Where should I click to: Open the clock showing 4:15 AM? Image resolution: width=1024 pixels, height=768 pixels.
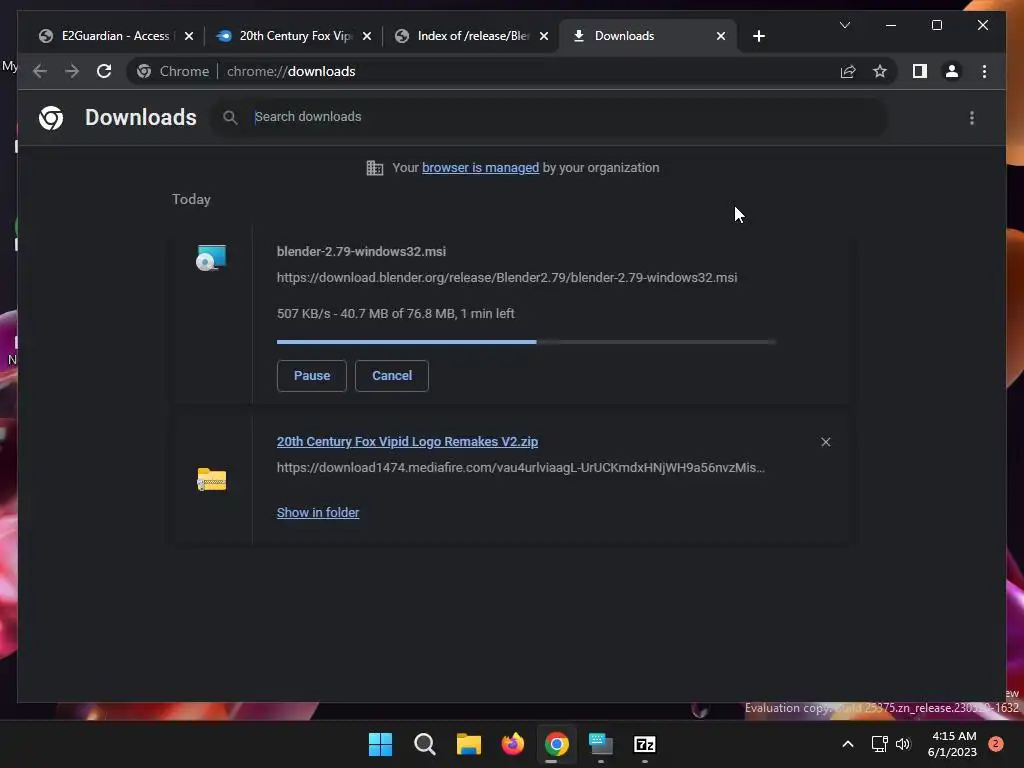pos(952,744)
